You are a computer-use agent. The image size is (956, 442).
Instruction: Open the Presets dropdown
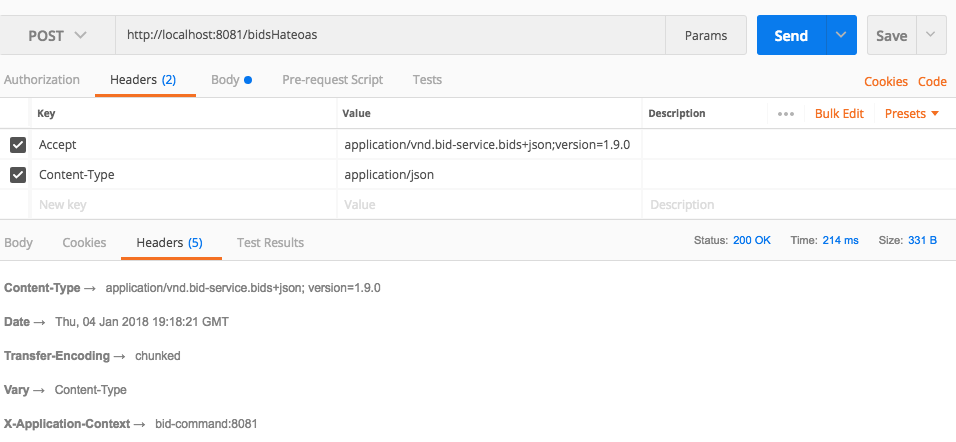click(911, 114)
